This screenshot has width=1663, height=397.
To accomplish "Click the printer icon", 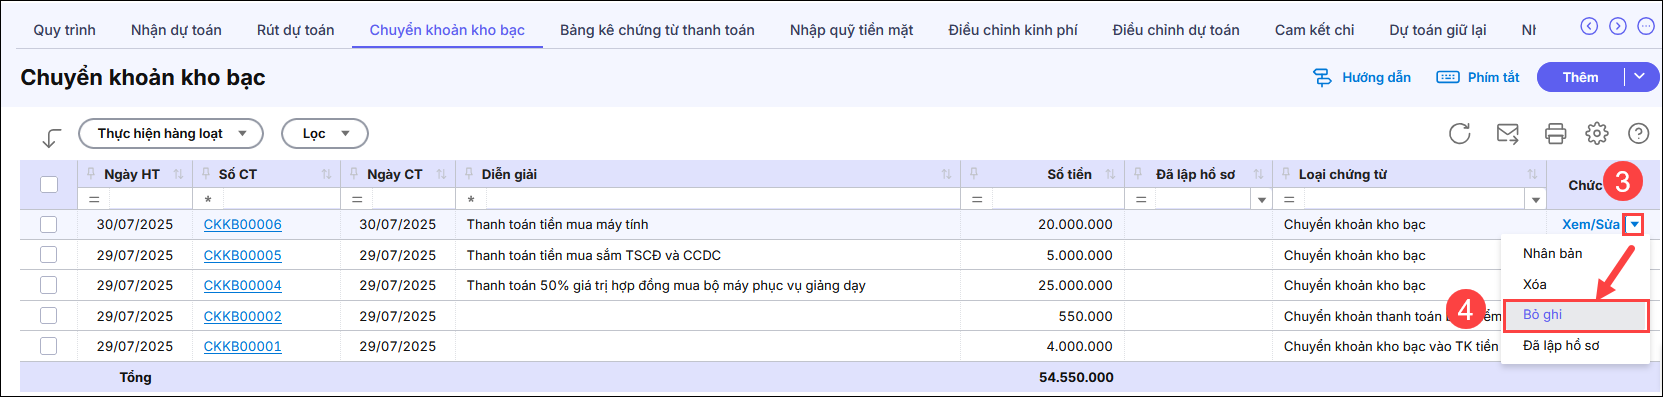I will coord(1555,133).
